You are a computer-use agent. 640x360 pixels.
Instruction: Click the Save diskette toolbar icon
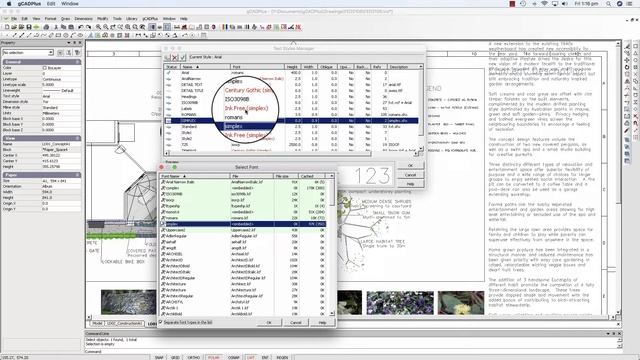pos(29,27)
